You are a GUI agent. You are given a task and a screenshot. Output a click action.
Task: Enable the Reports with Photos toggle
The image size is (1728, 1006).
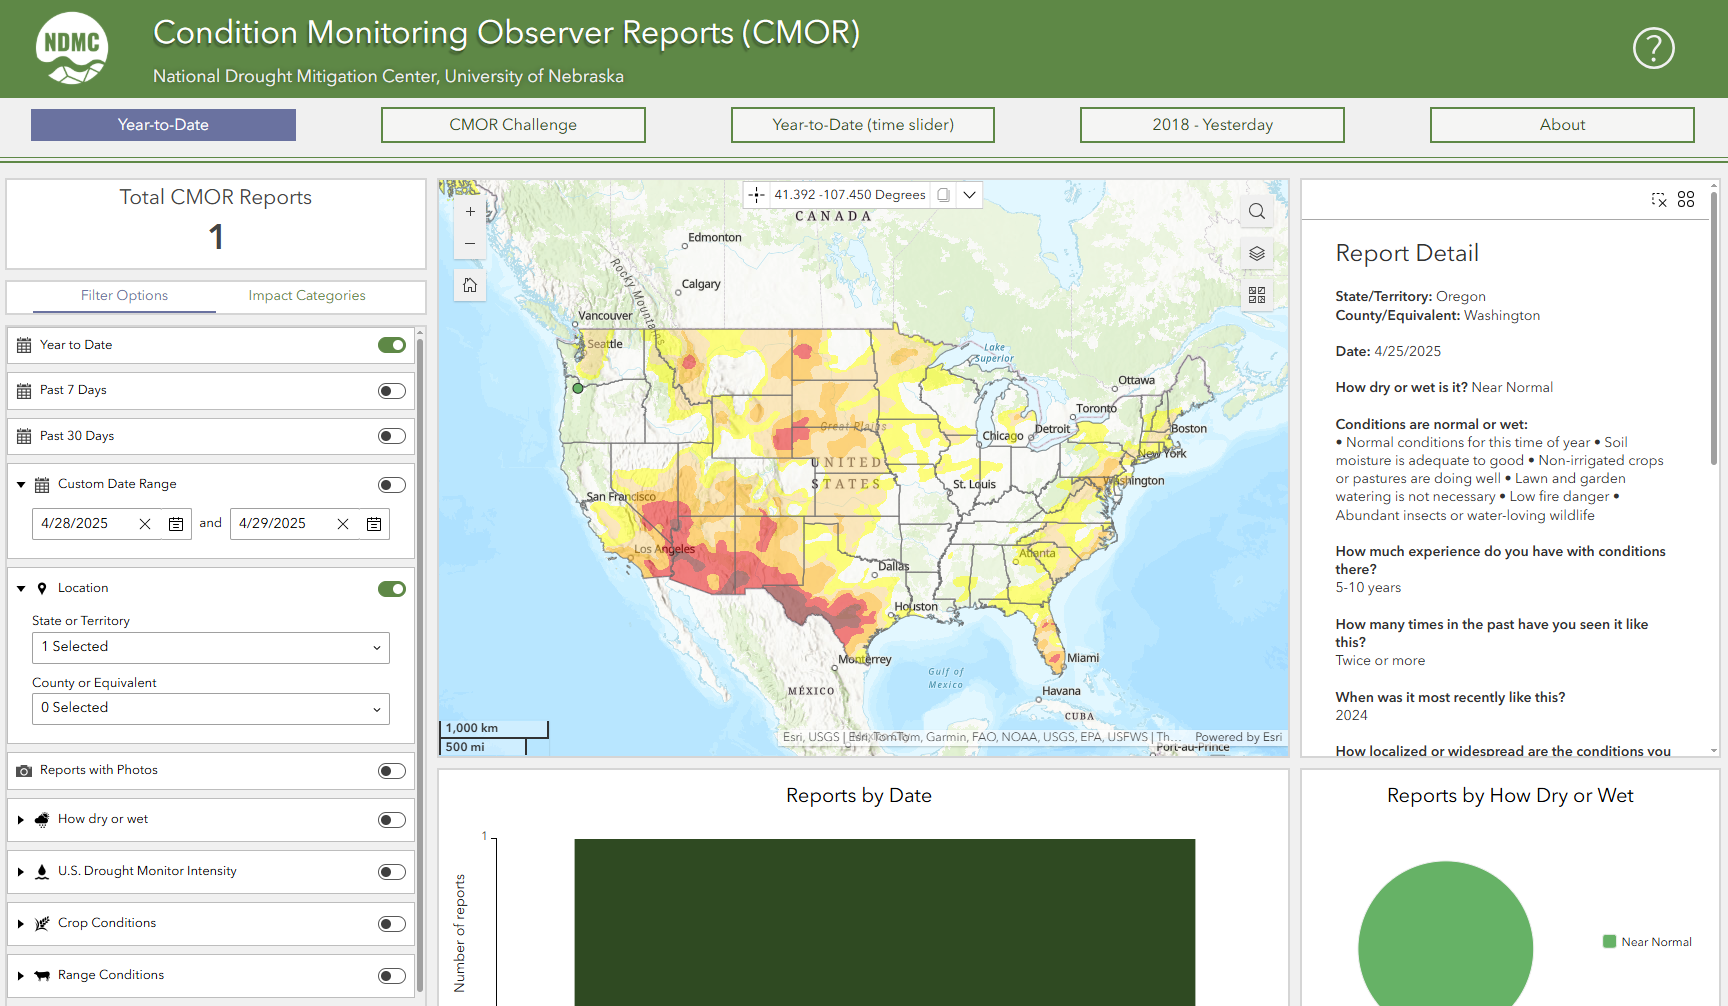(392, 771)
